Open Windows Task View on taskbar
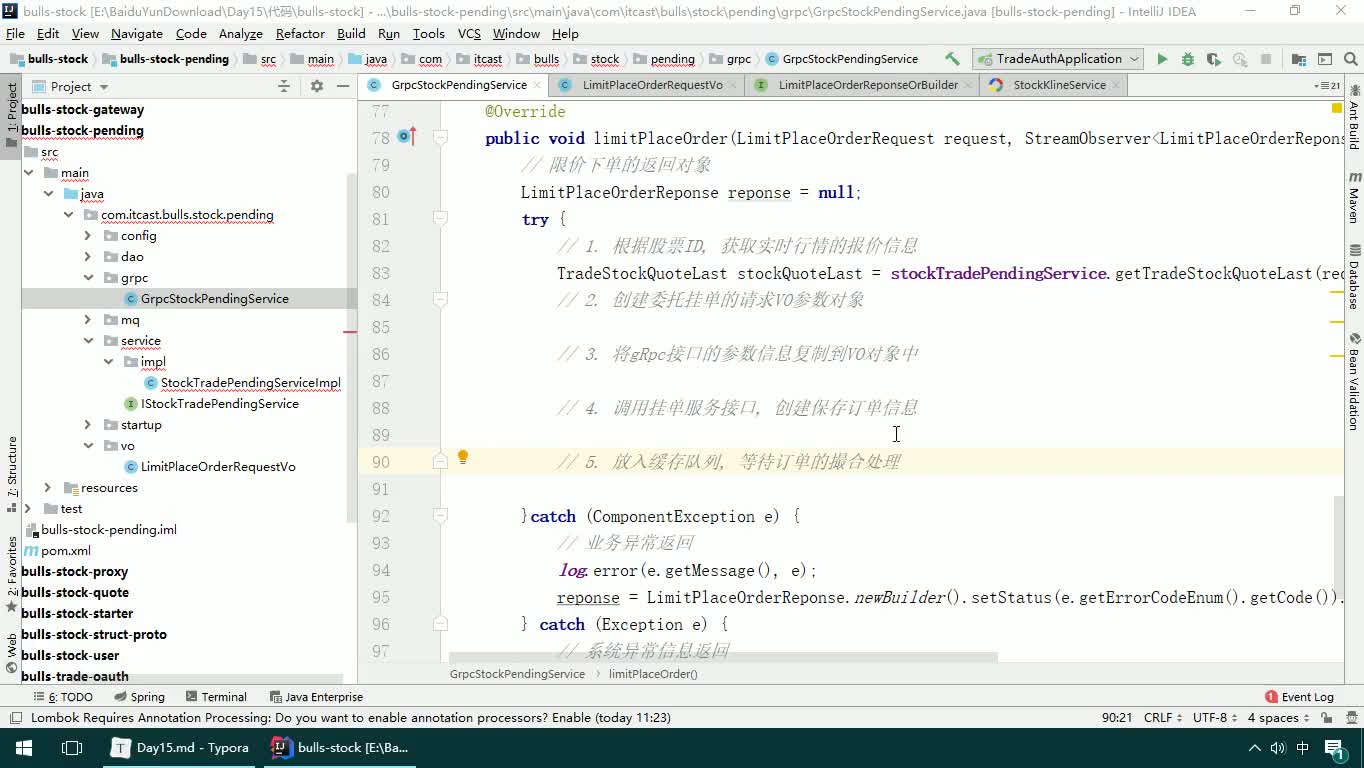 tap(71, 747)
